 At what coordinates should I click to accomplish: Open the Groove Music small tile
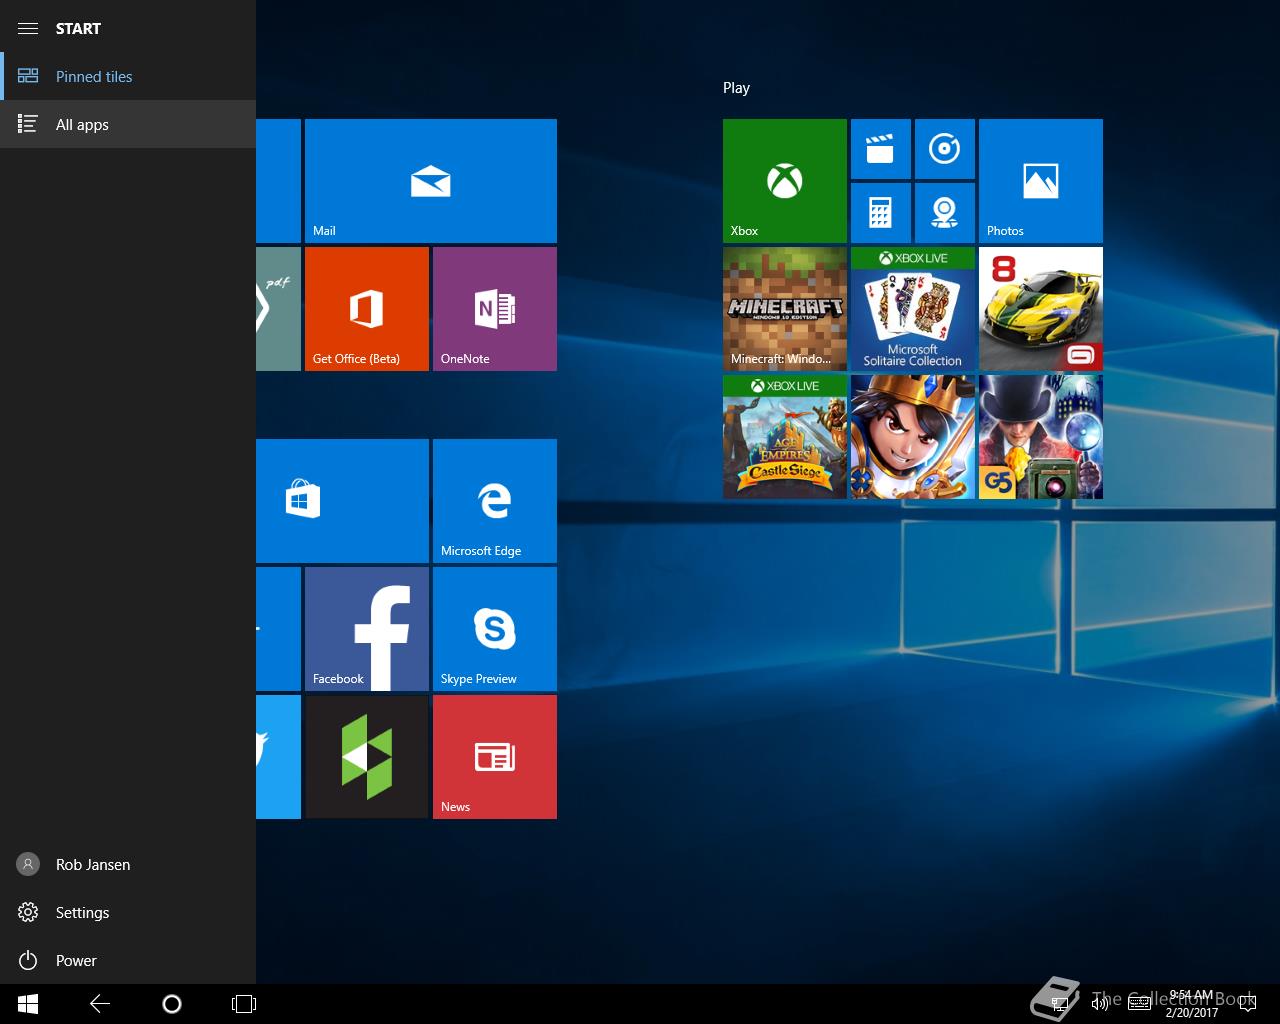coord(944,149)
